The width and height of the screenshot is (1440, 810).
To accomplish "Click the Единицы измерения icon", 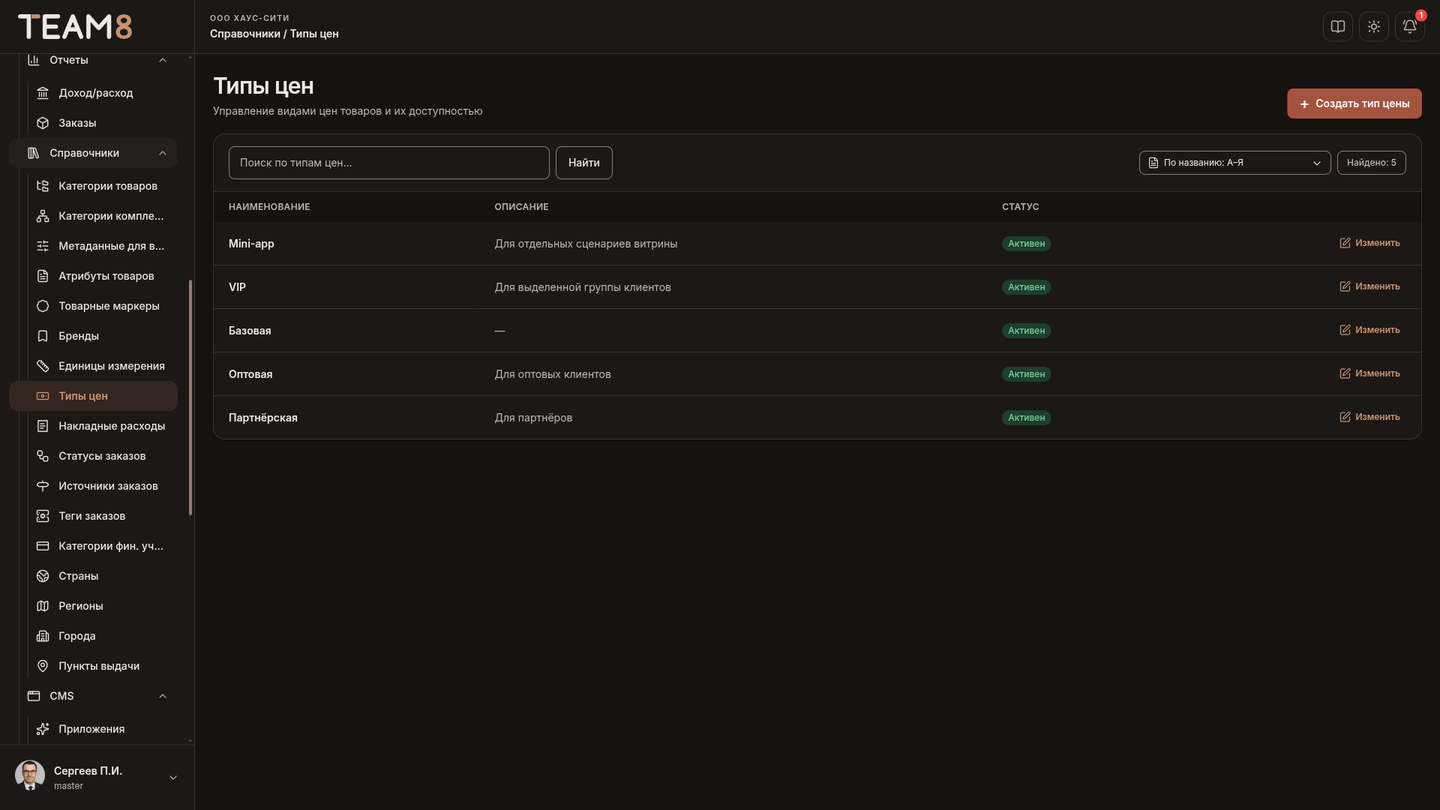I will click(43, 366).
